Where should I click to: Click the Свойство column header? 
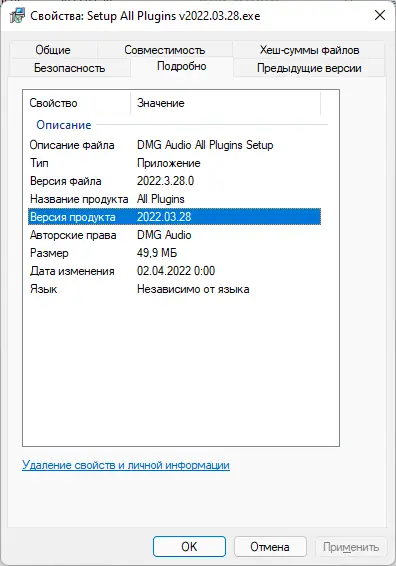coord(76,103)
